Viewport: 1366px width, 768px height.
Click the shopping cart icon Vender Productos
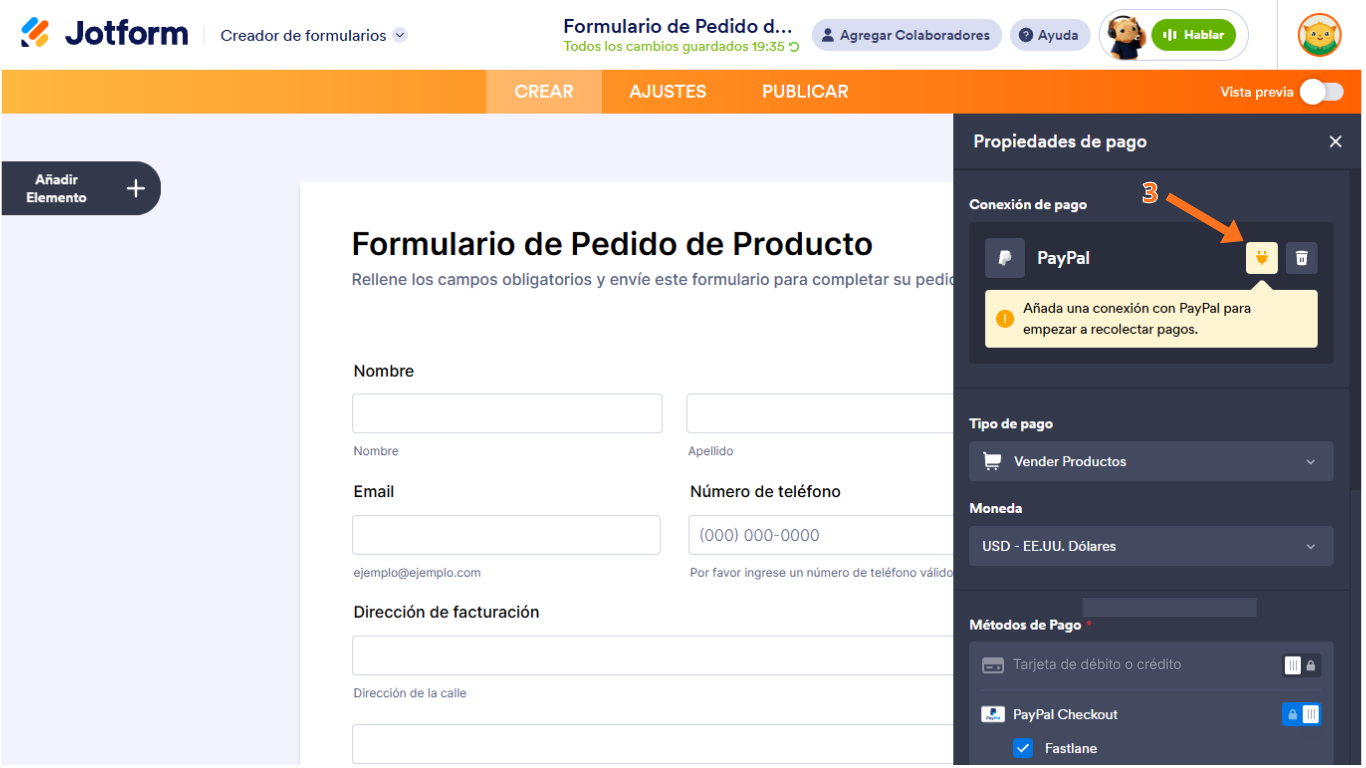coord(992,461)
